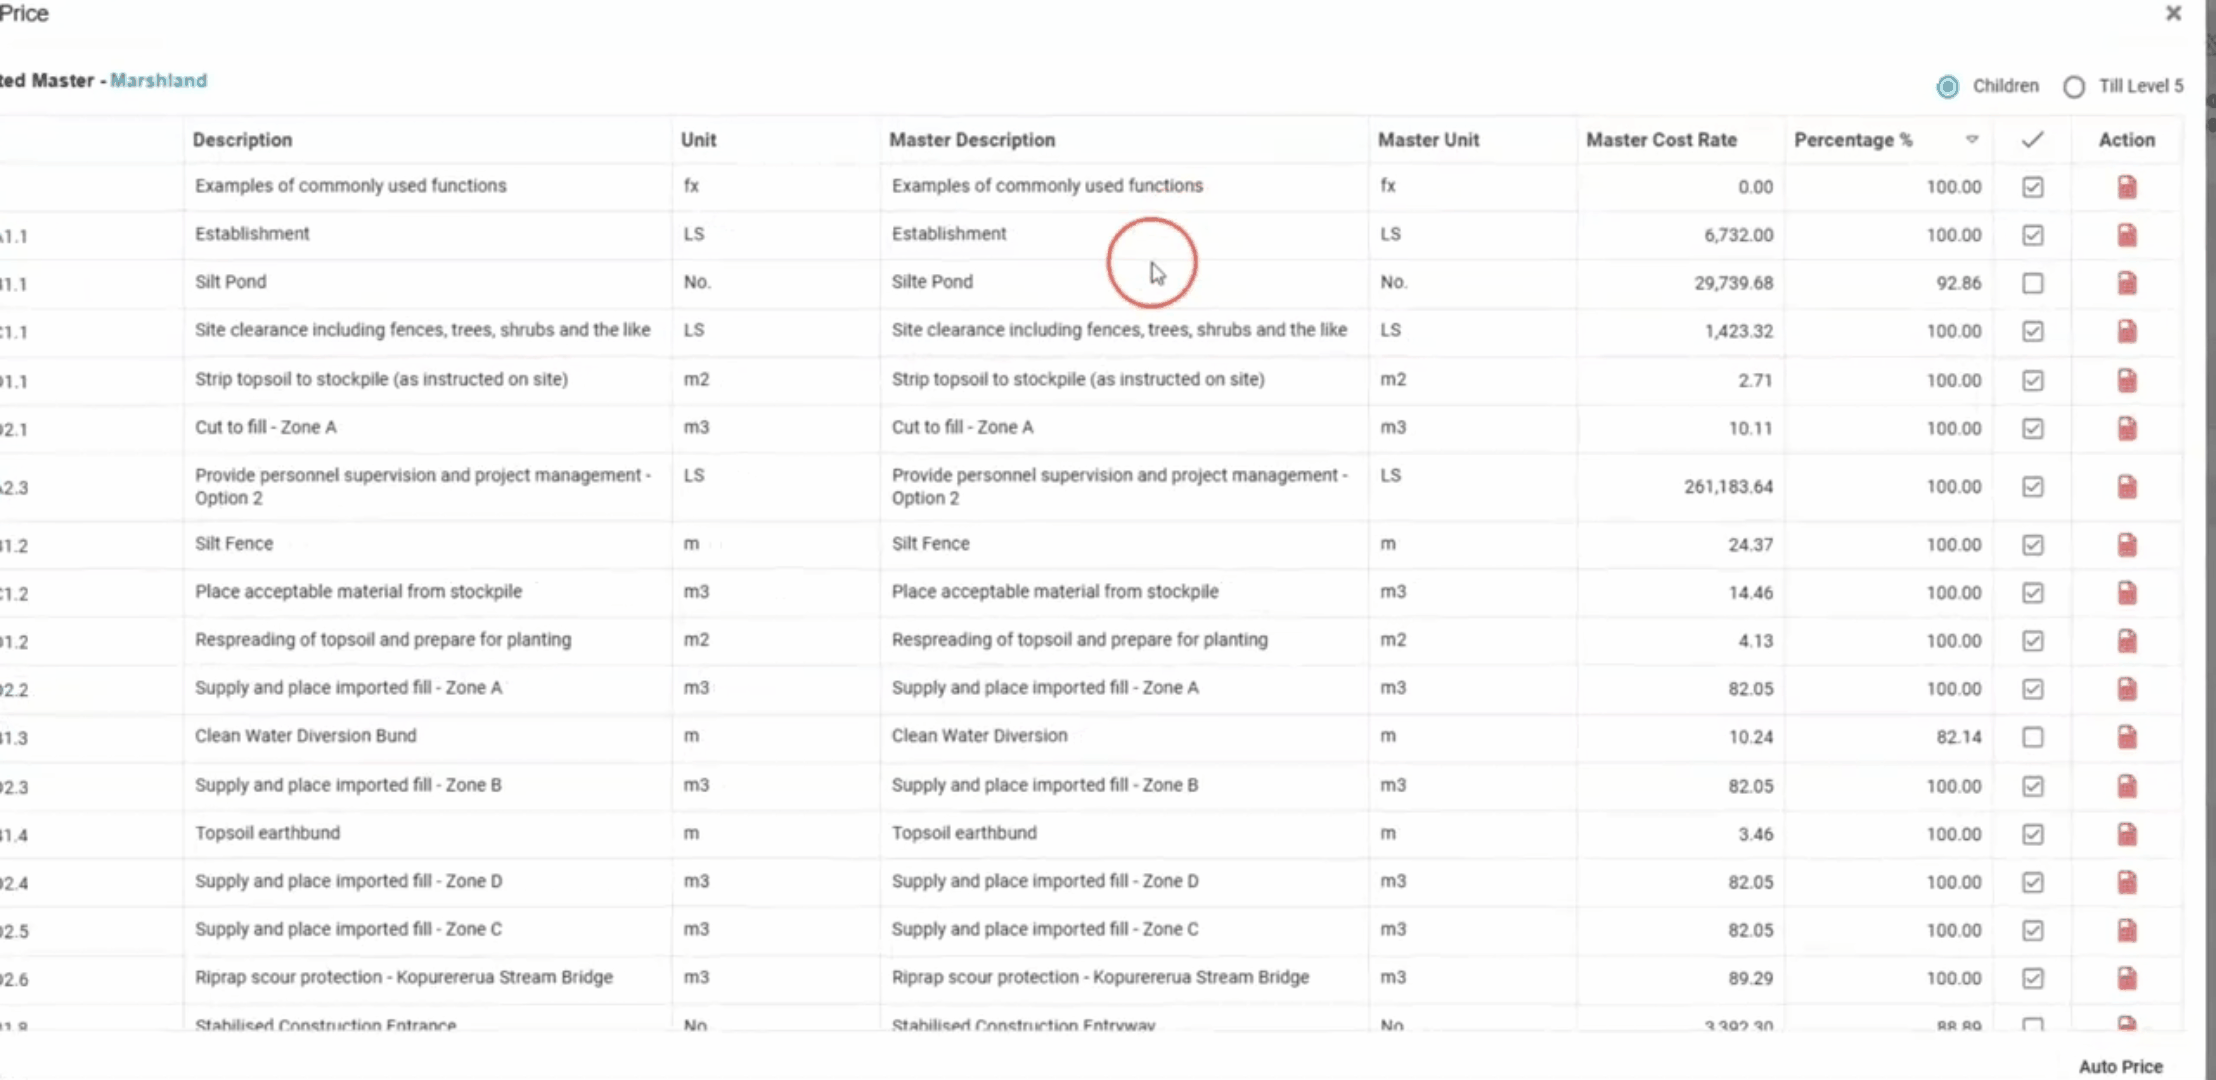Open the Marshland master link
Screen dimensions: 2216x1080
158,80
